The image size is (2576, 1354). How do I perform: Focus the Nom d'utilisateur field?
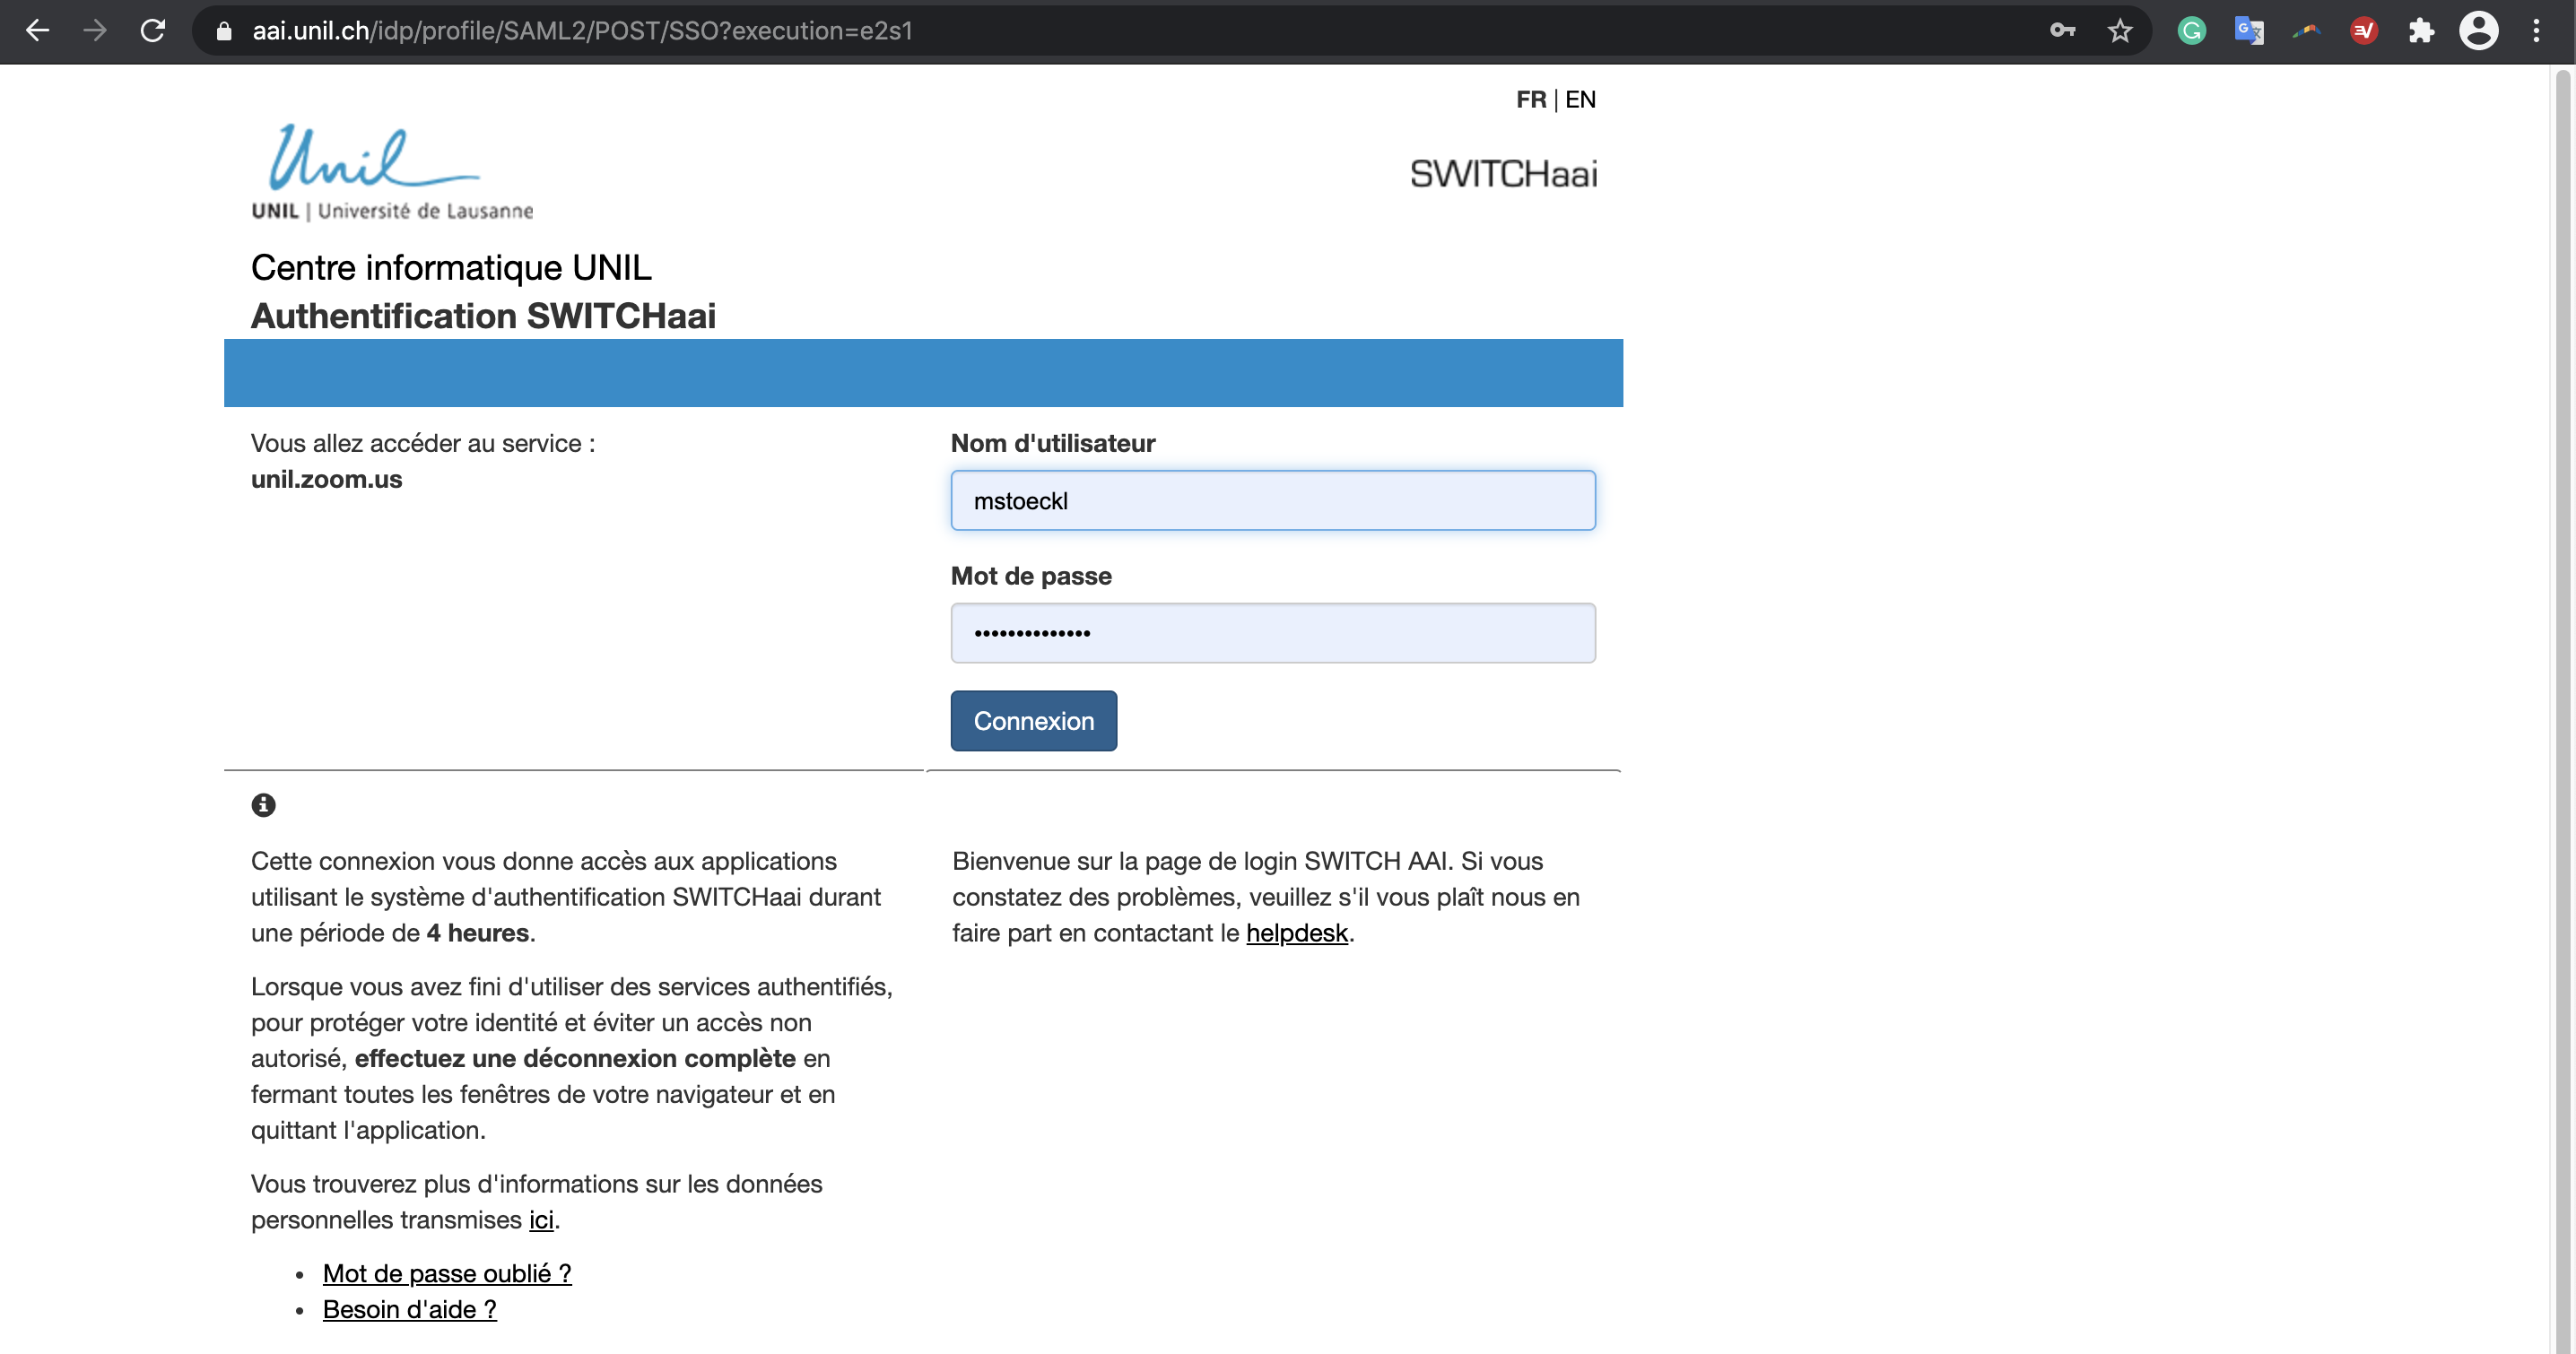point(1272,500)
